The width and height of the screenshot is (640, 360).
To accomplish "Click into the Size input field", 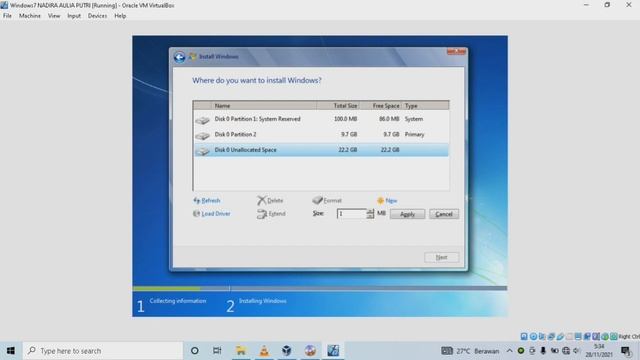I will [x=351, y=214].
